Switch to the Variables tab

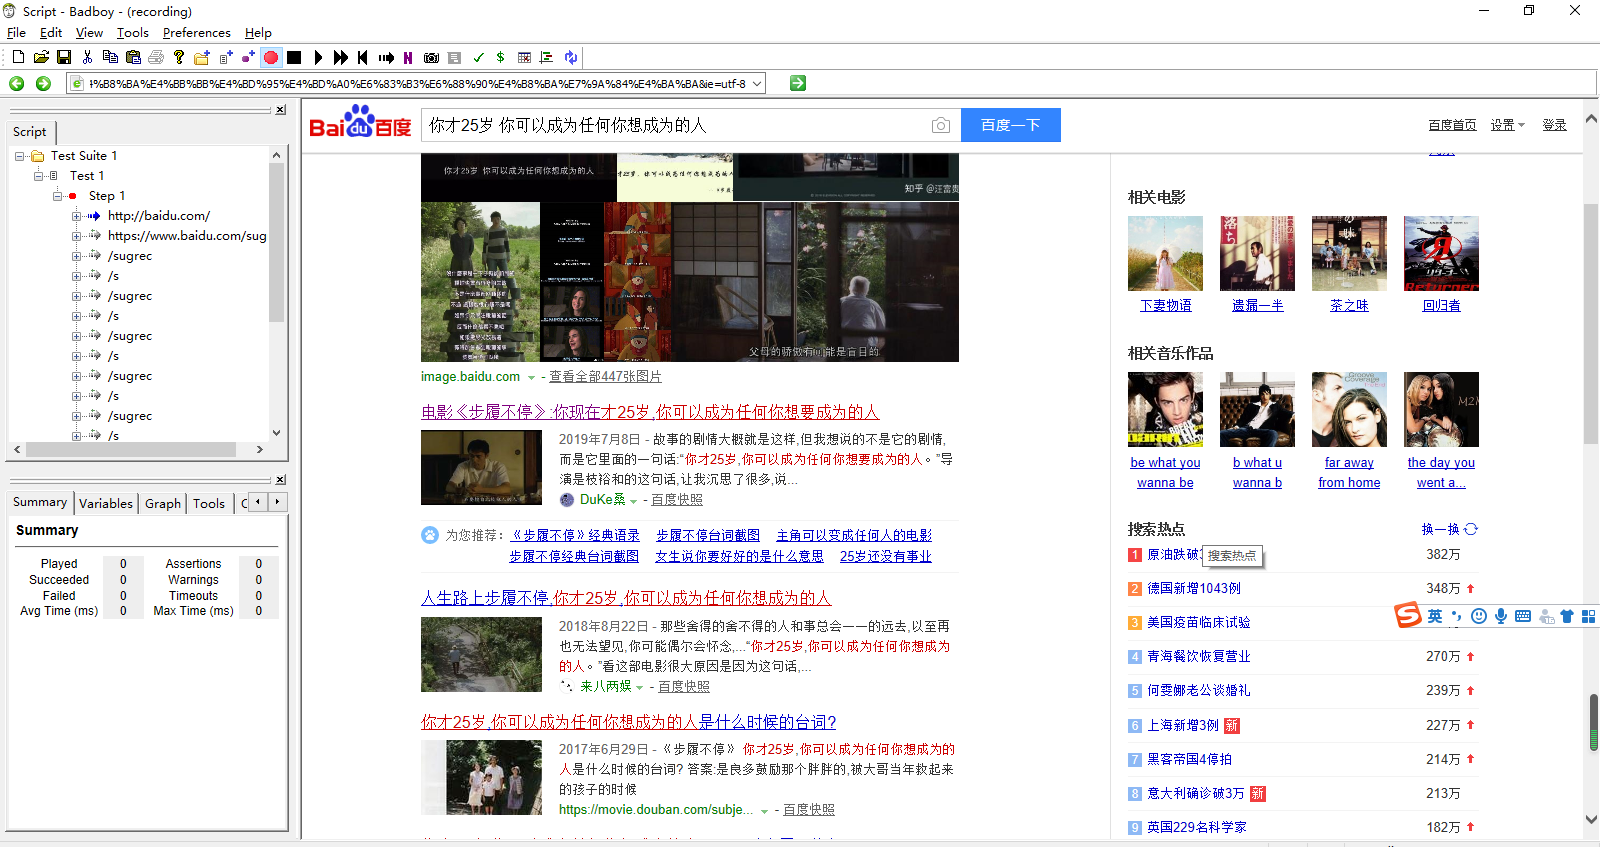click(x=106, y=503)
